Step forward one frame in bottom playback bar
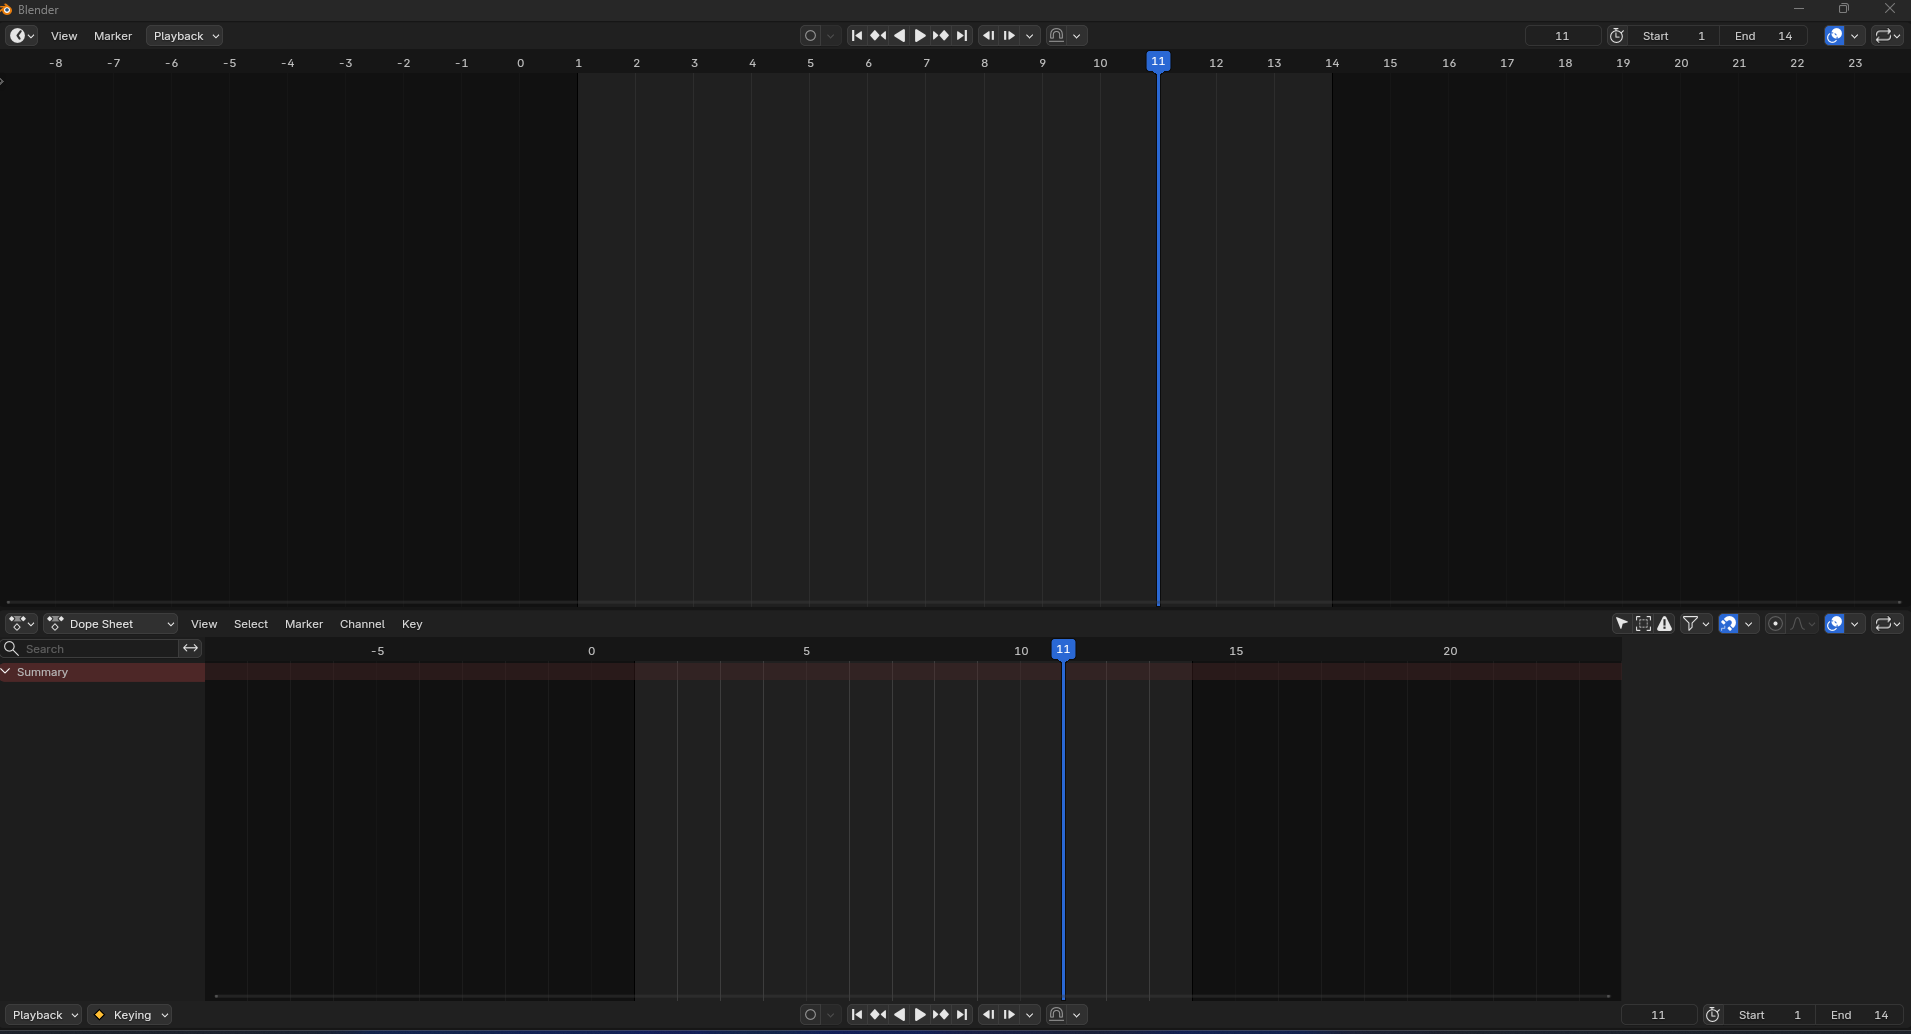The height and width of the screenshot is (1034, 1911). pyautogui.click(x=1009, y=1015)
